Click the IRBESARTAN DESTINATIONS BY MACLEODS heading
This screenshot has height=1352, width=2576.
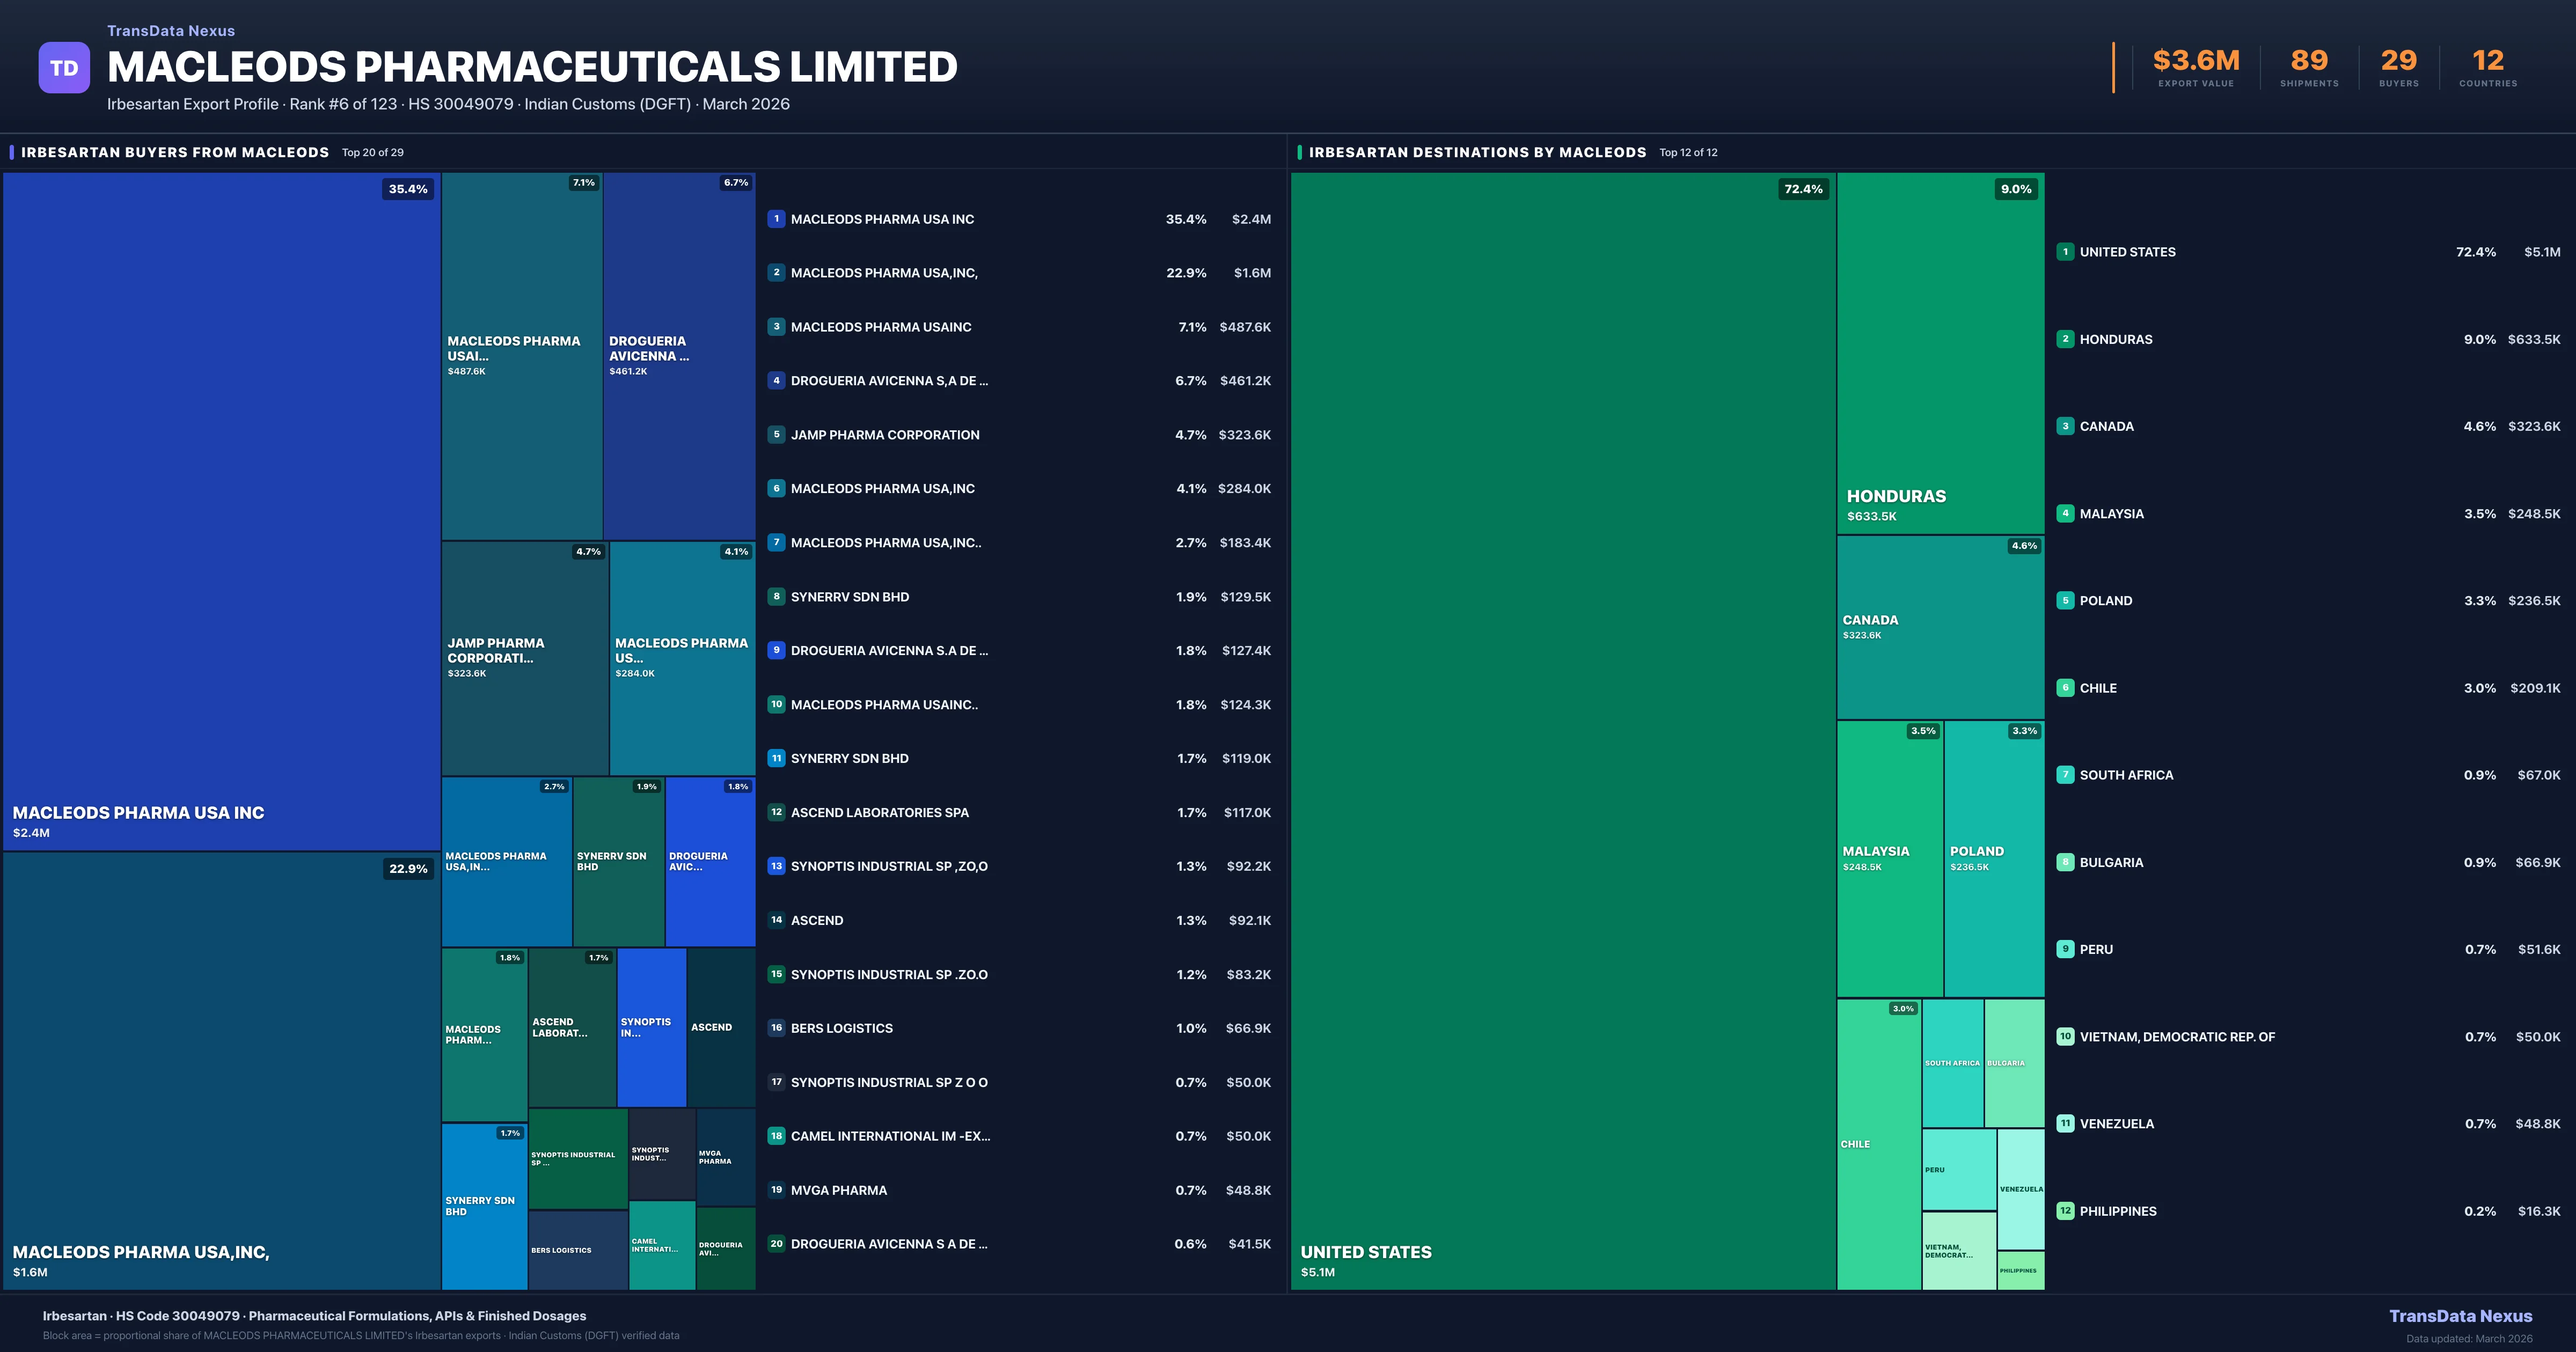coord(1477,152)
